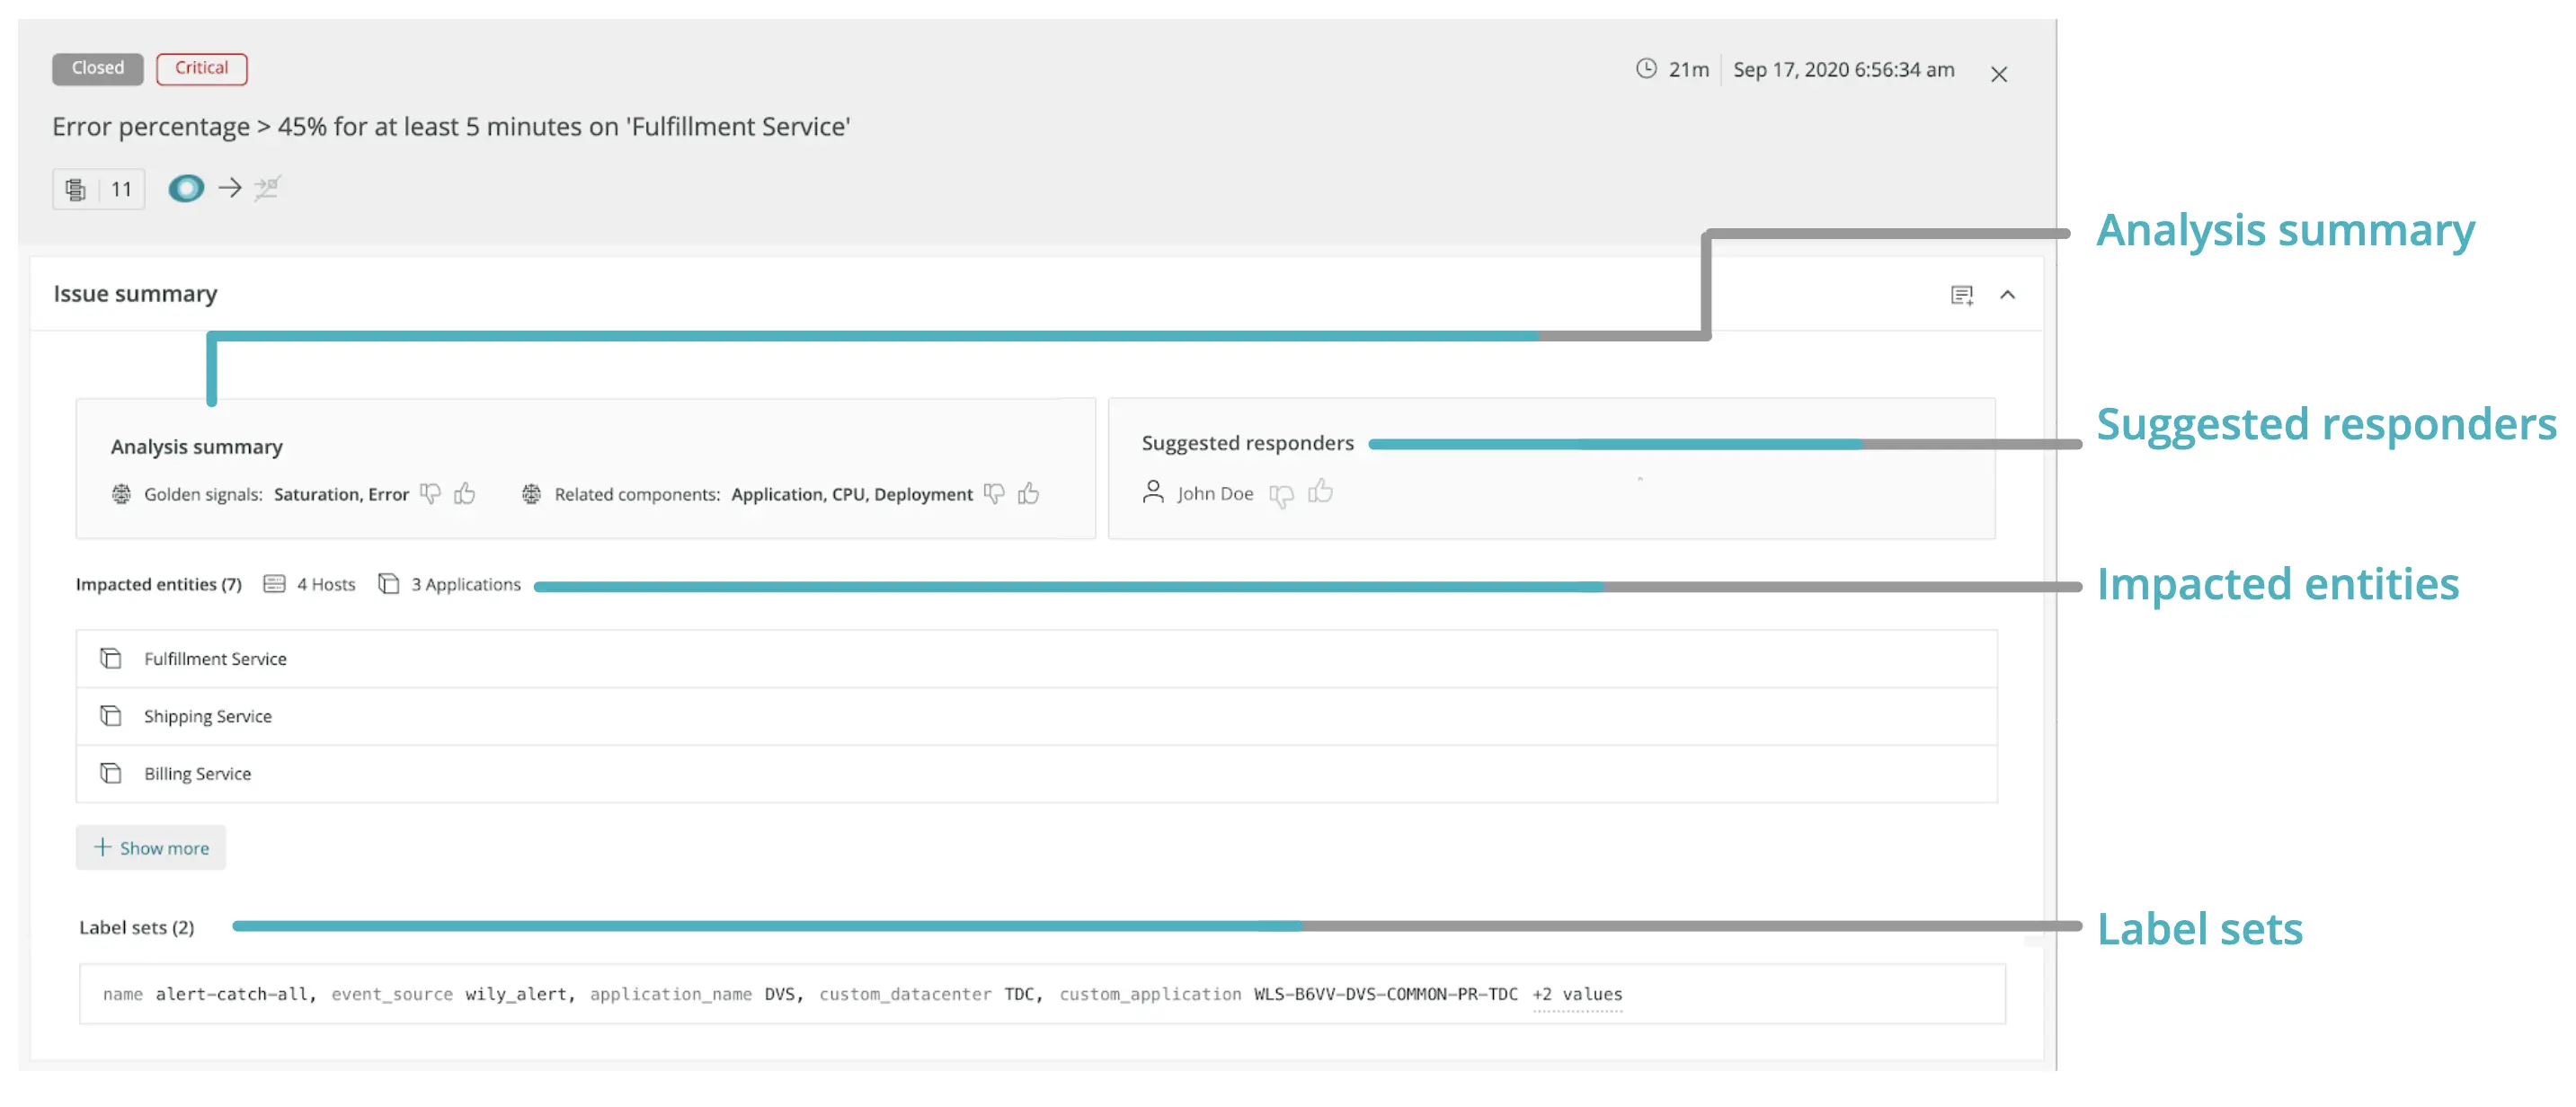Open the Shipping Service entity

(208, 715)
